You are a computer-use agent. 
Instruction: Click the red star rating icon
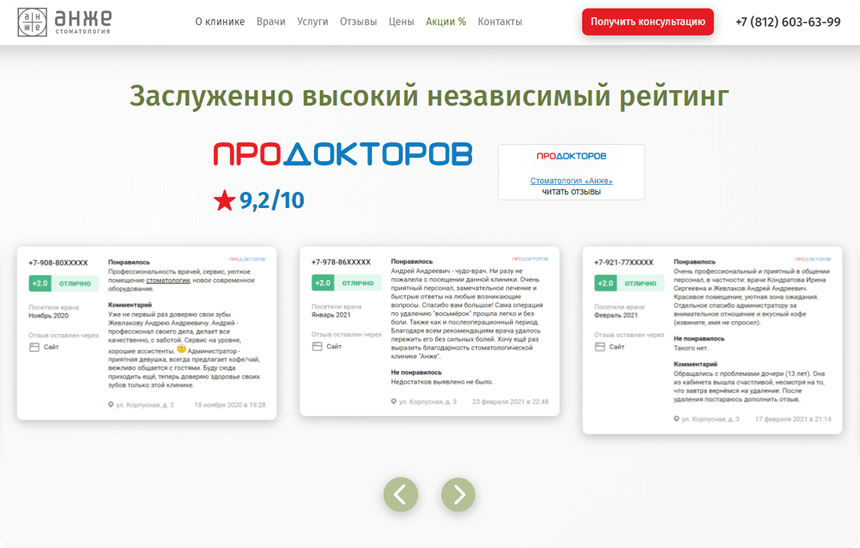coord(224,200)
